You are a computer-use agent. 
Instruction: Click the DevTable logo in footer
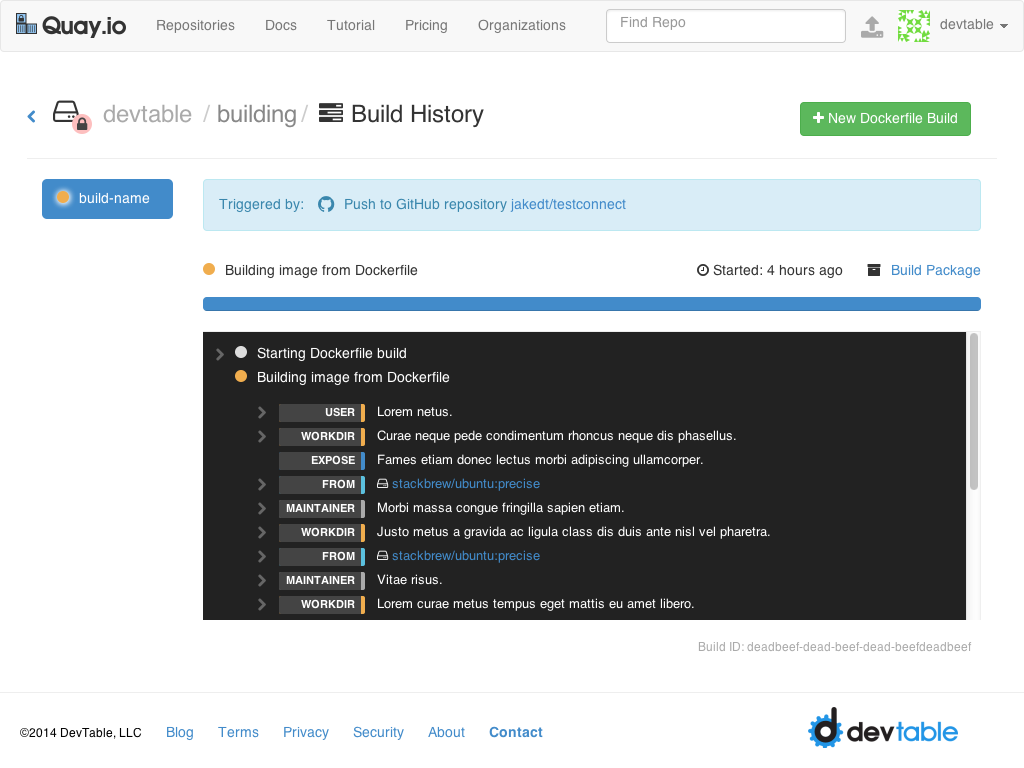tap(883, 728)
